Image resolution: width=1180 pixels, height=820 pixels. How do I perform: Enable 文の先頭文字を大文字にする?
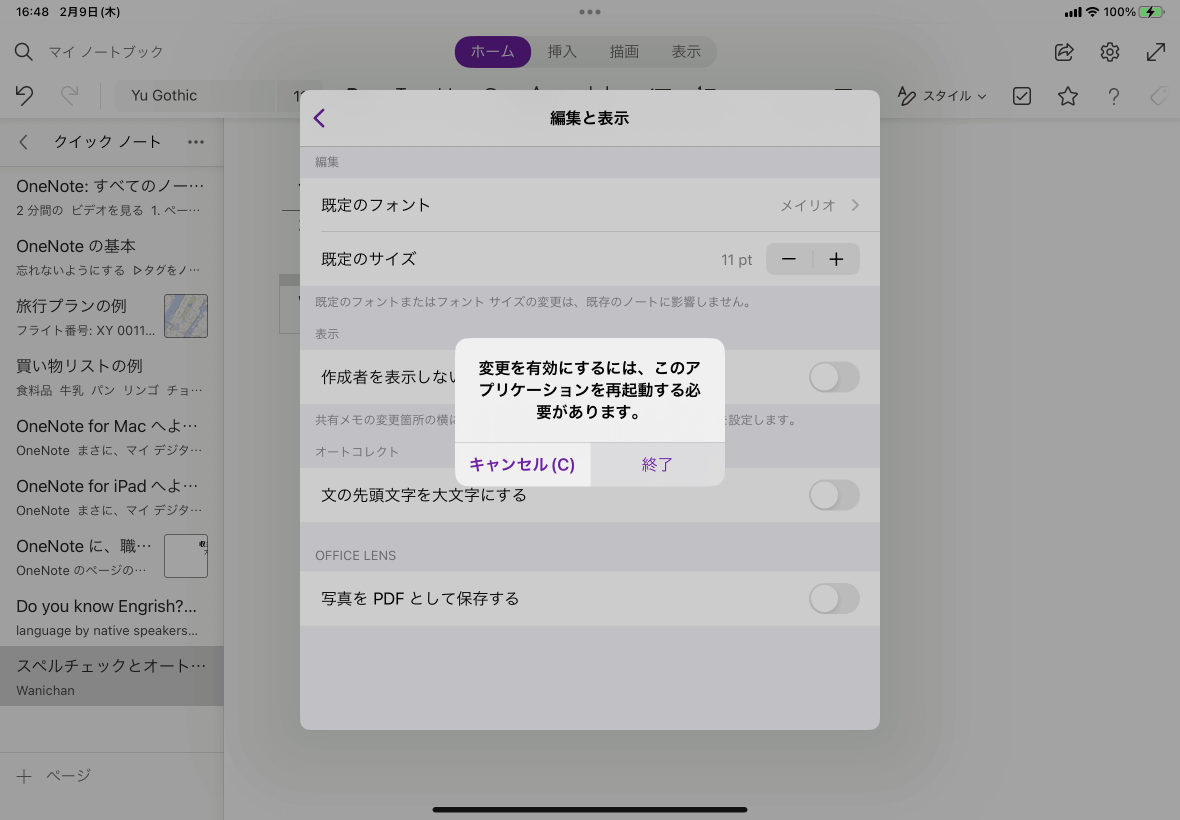coord(834,495)
